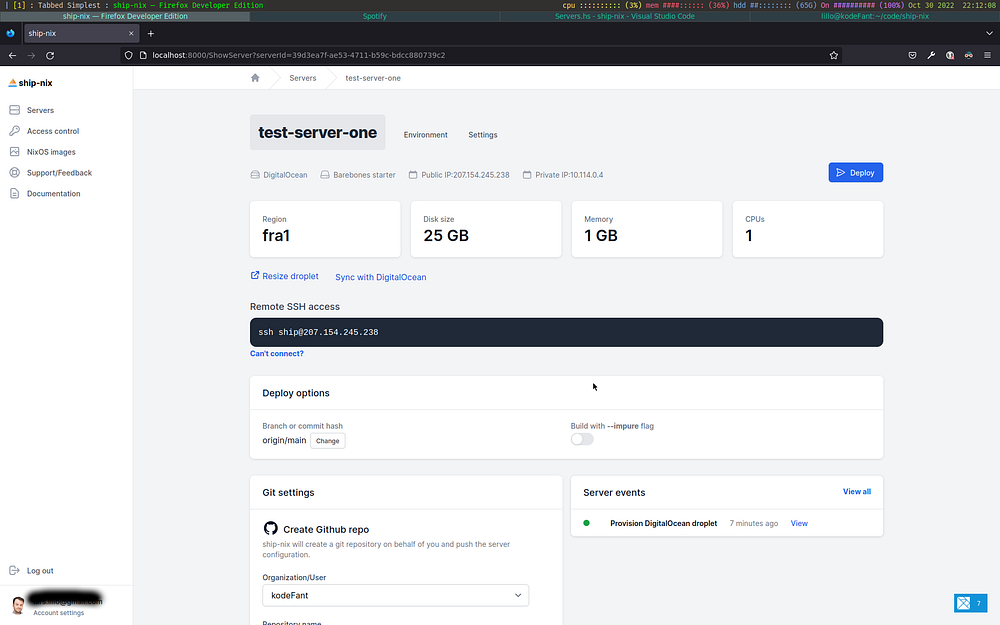The image size is (1000, 625).
Task: Switch to the Environment tab
Action: [x=425, y=135]
